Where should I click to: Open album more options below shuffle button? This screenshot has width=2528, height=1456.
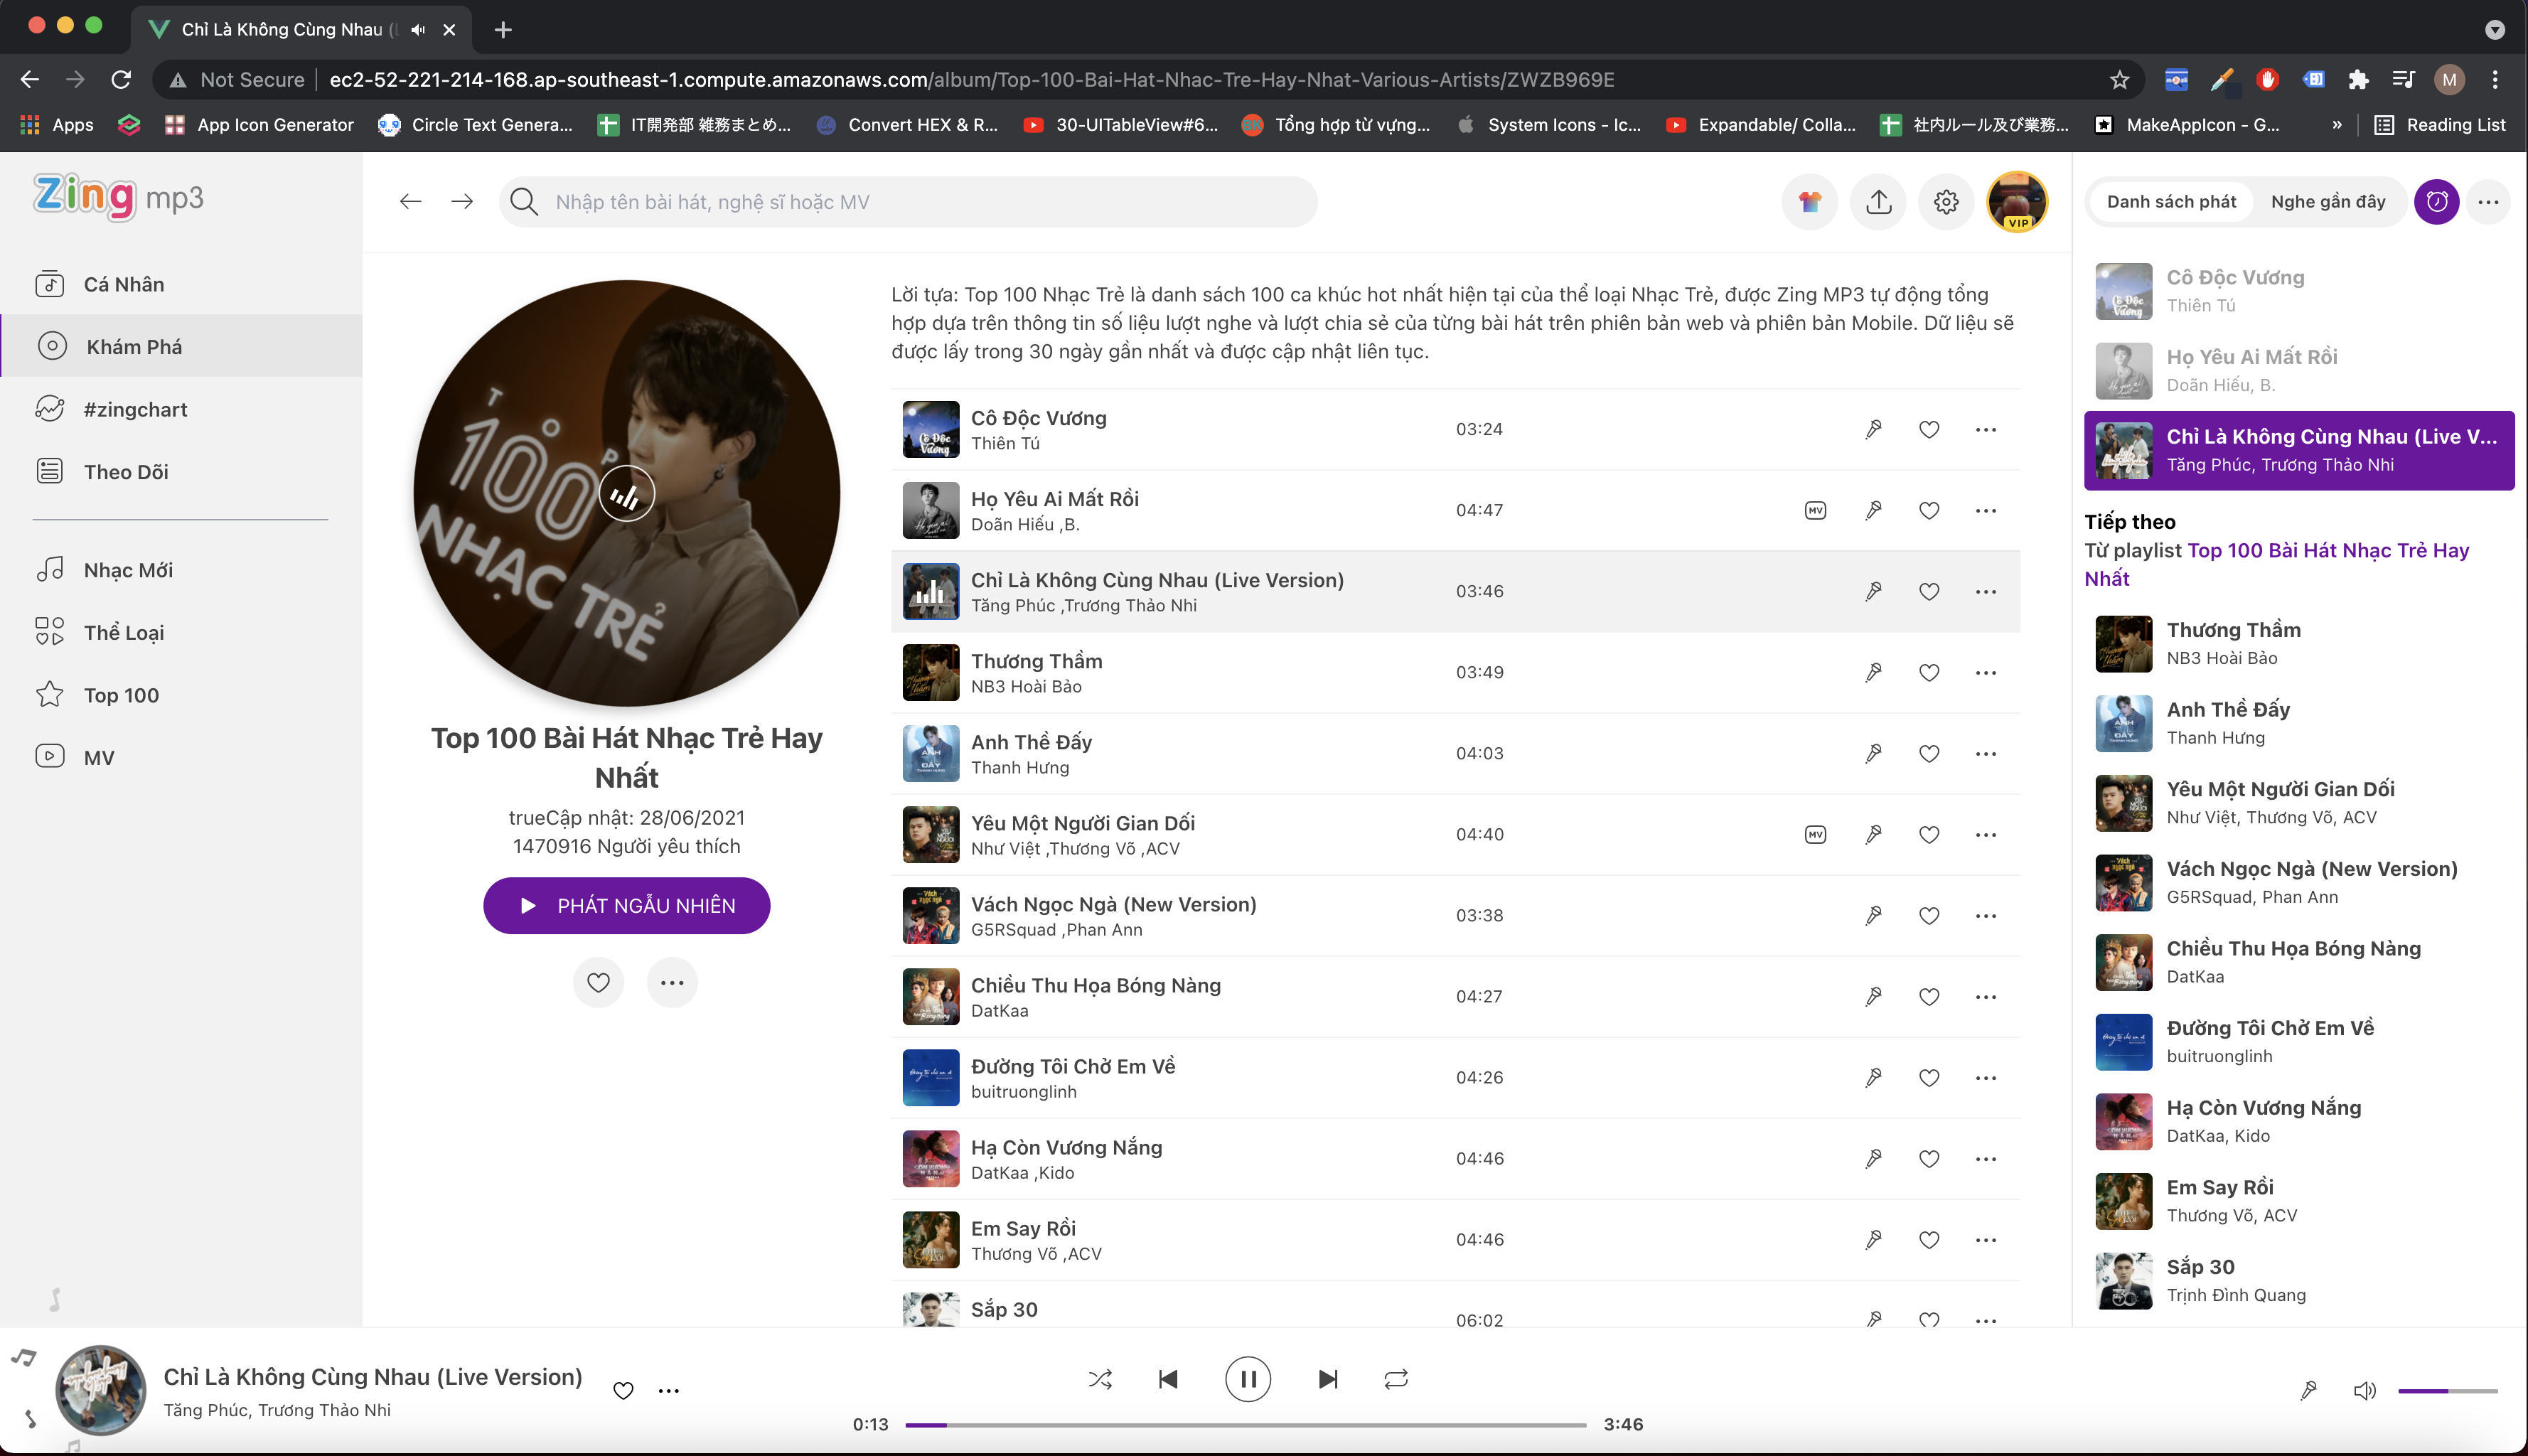coord(672,982)
